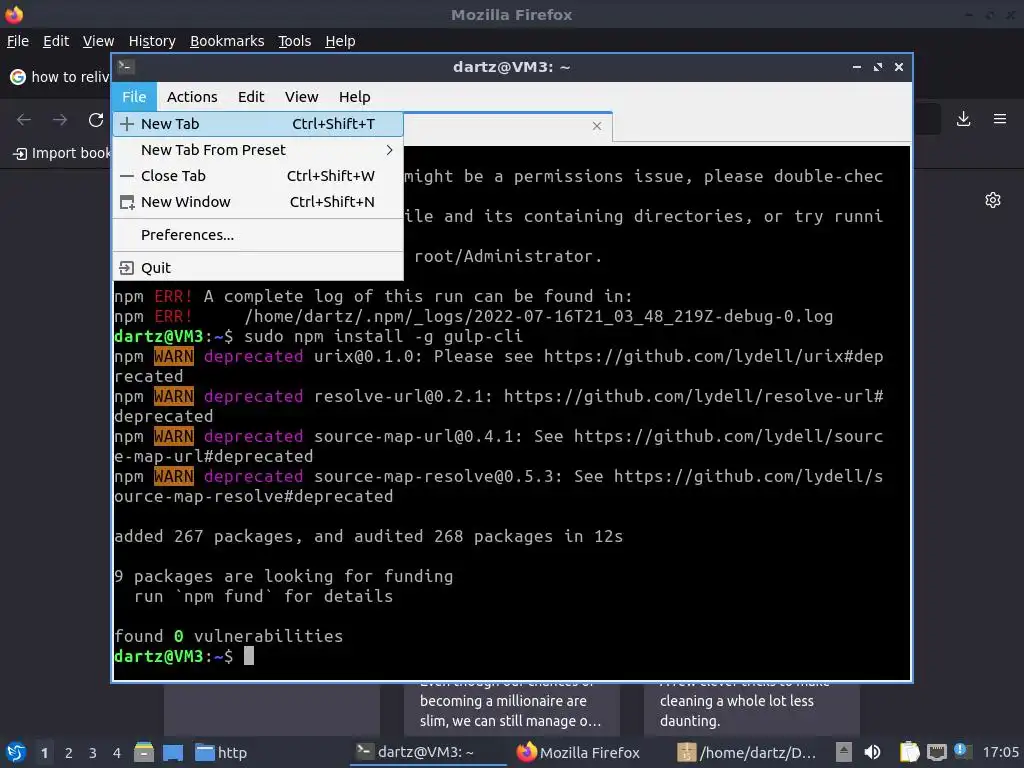The height and width of the screenshot is (768, 1024).
Task: Click '9 packages are looking for funding'
Action: coord(283,576)
